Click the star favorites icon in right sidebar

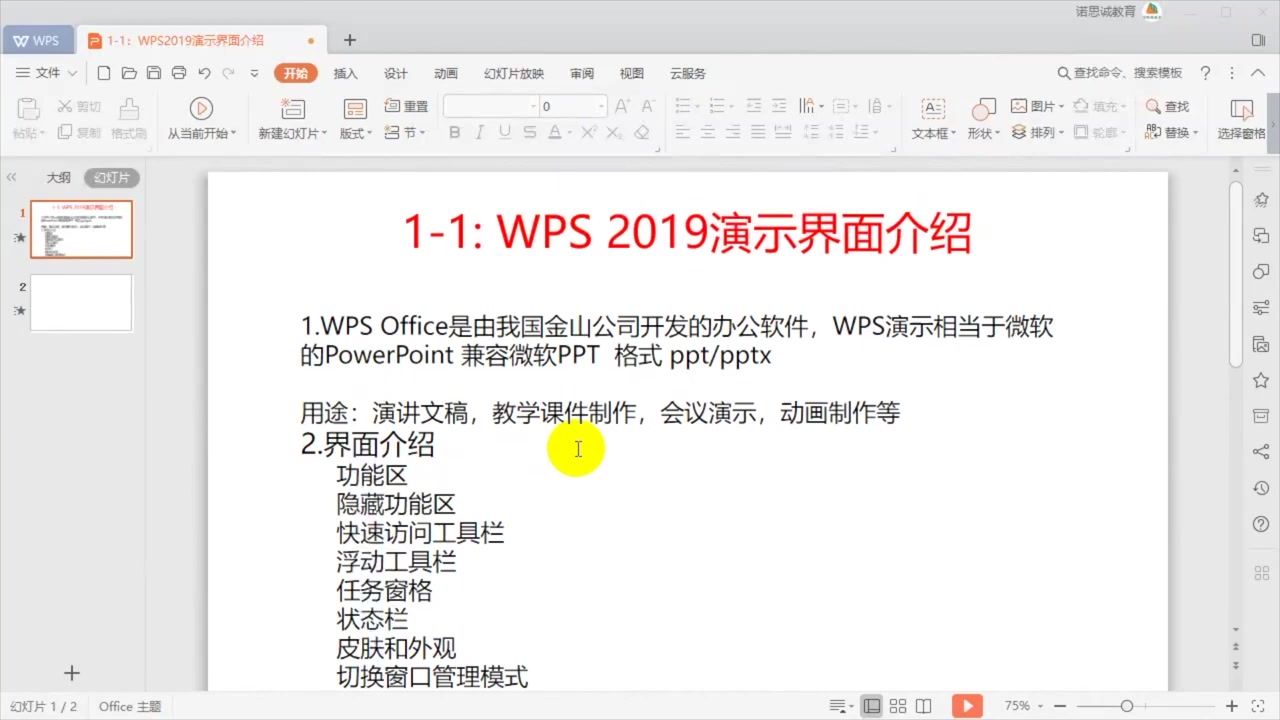coord(1261,380)
